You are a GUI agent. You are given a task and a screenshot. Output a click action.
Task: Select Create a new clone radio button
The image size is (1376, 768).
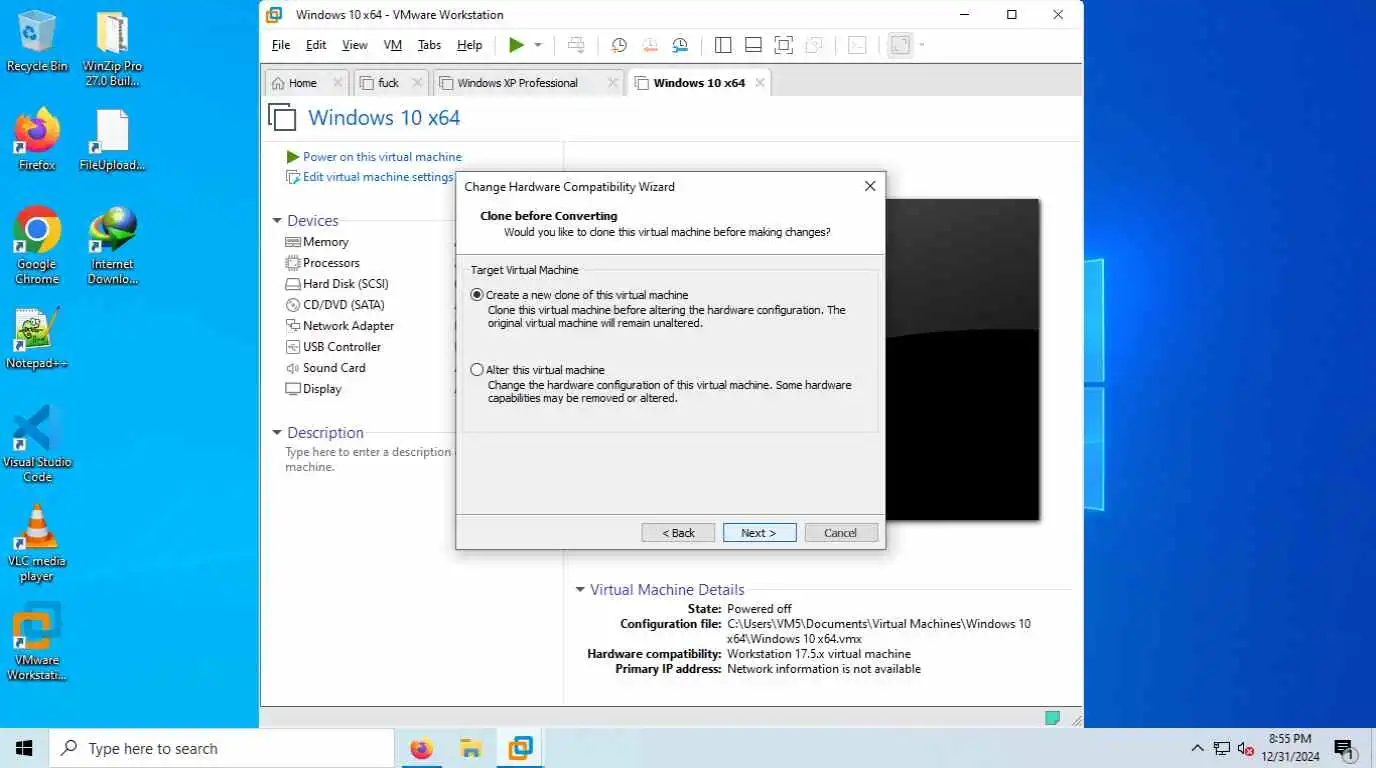click(x=477, y=295)
